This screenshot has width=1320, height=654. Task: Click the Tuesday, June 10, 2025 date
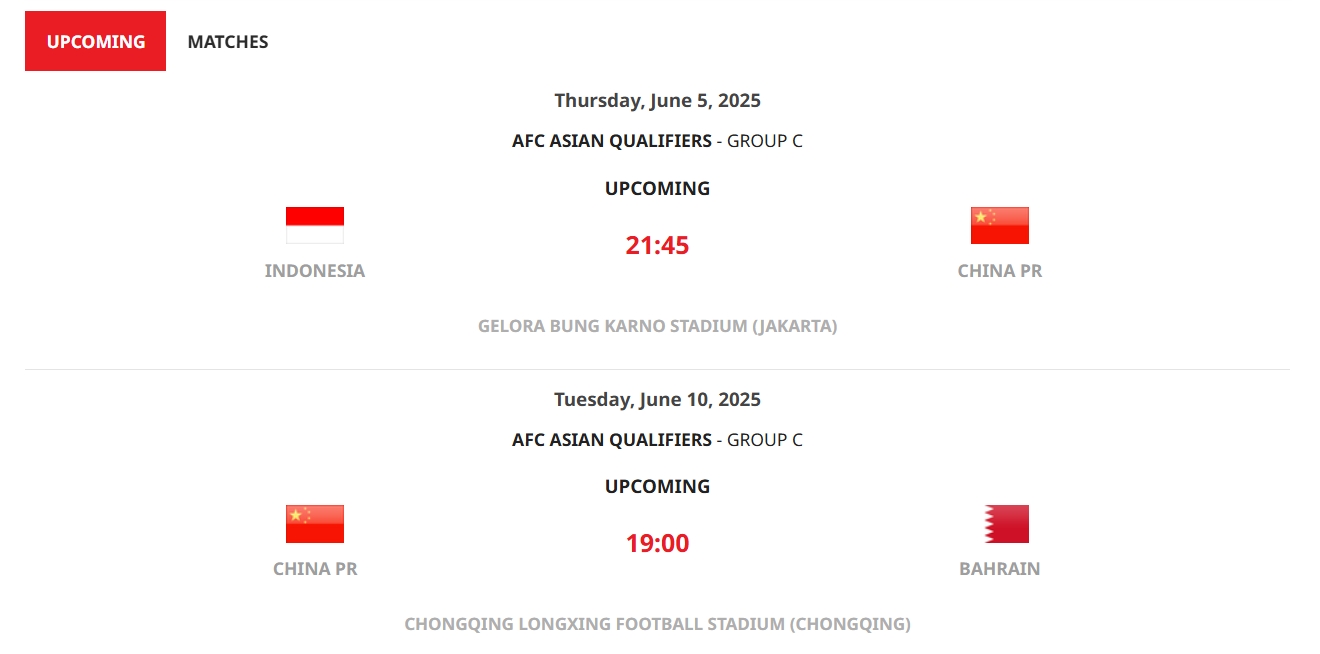(657, 399)
